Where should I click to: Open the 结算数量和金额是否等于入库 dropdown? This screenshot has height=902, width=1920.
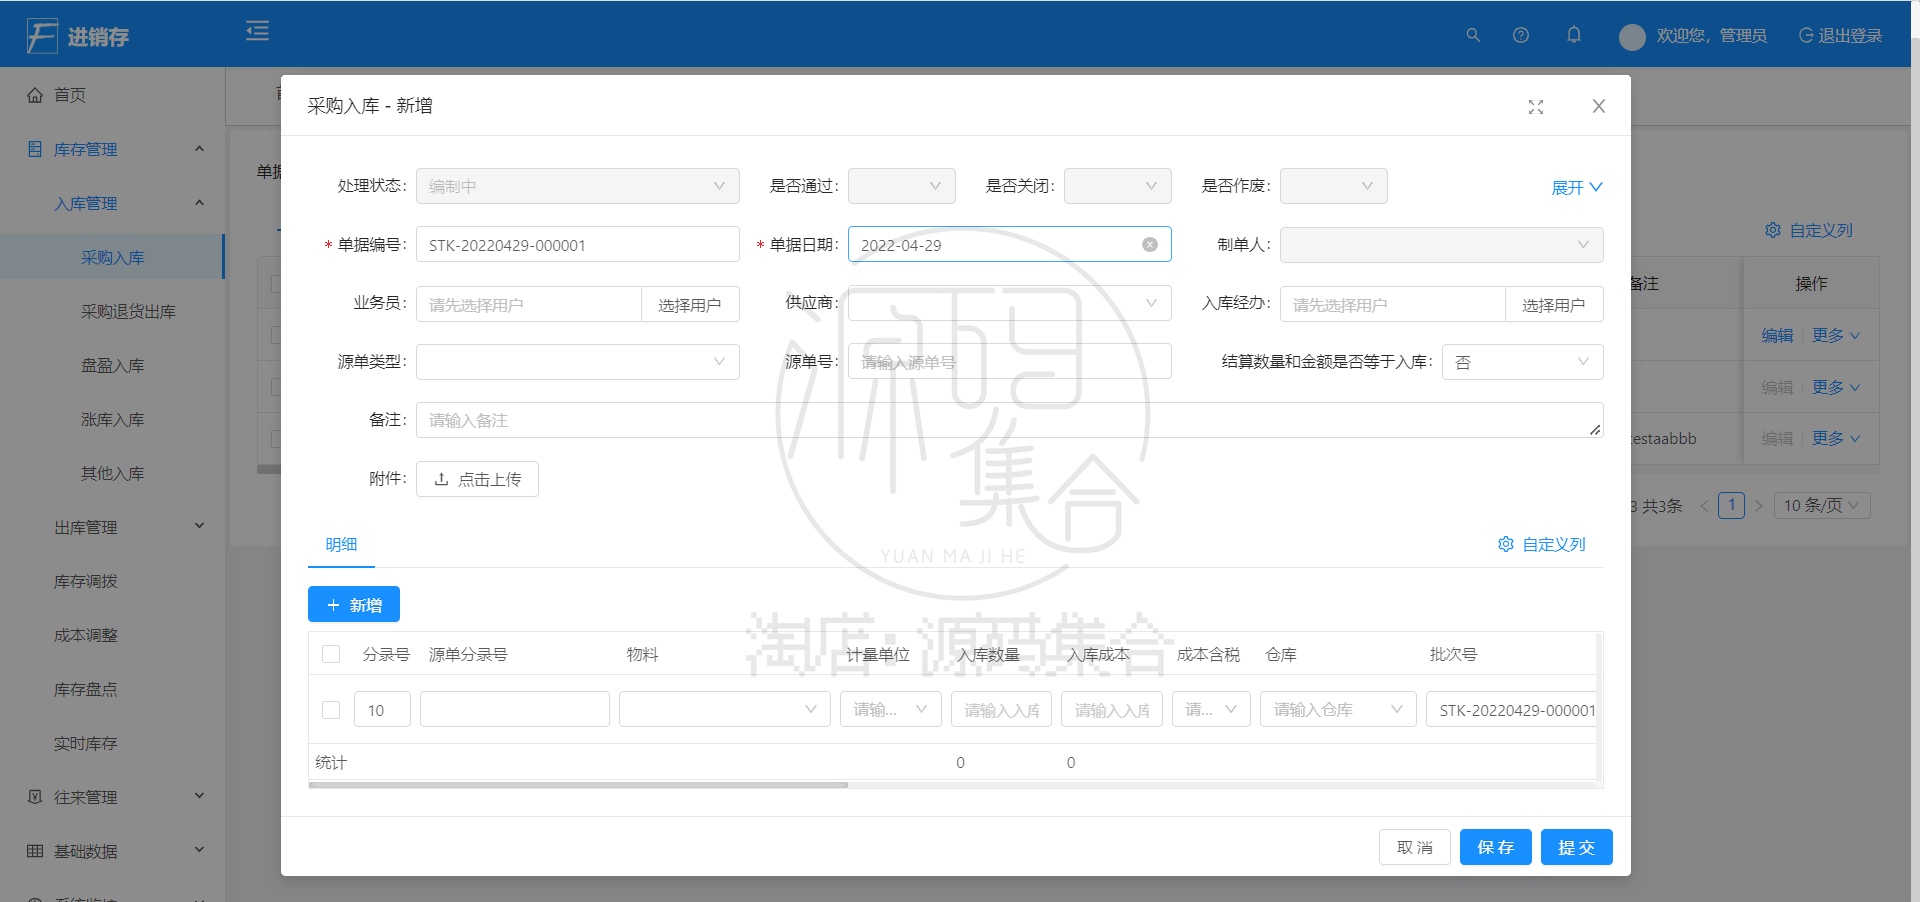pyautogui.click(x=1523, y=362)
